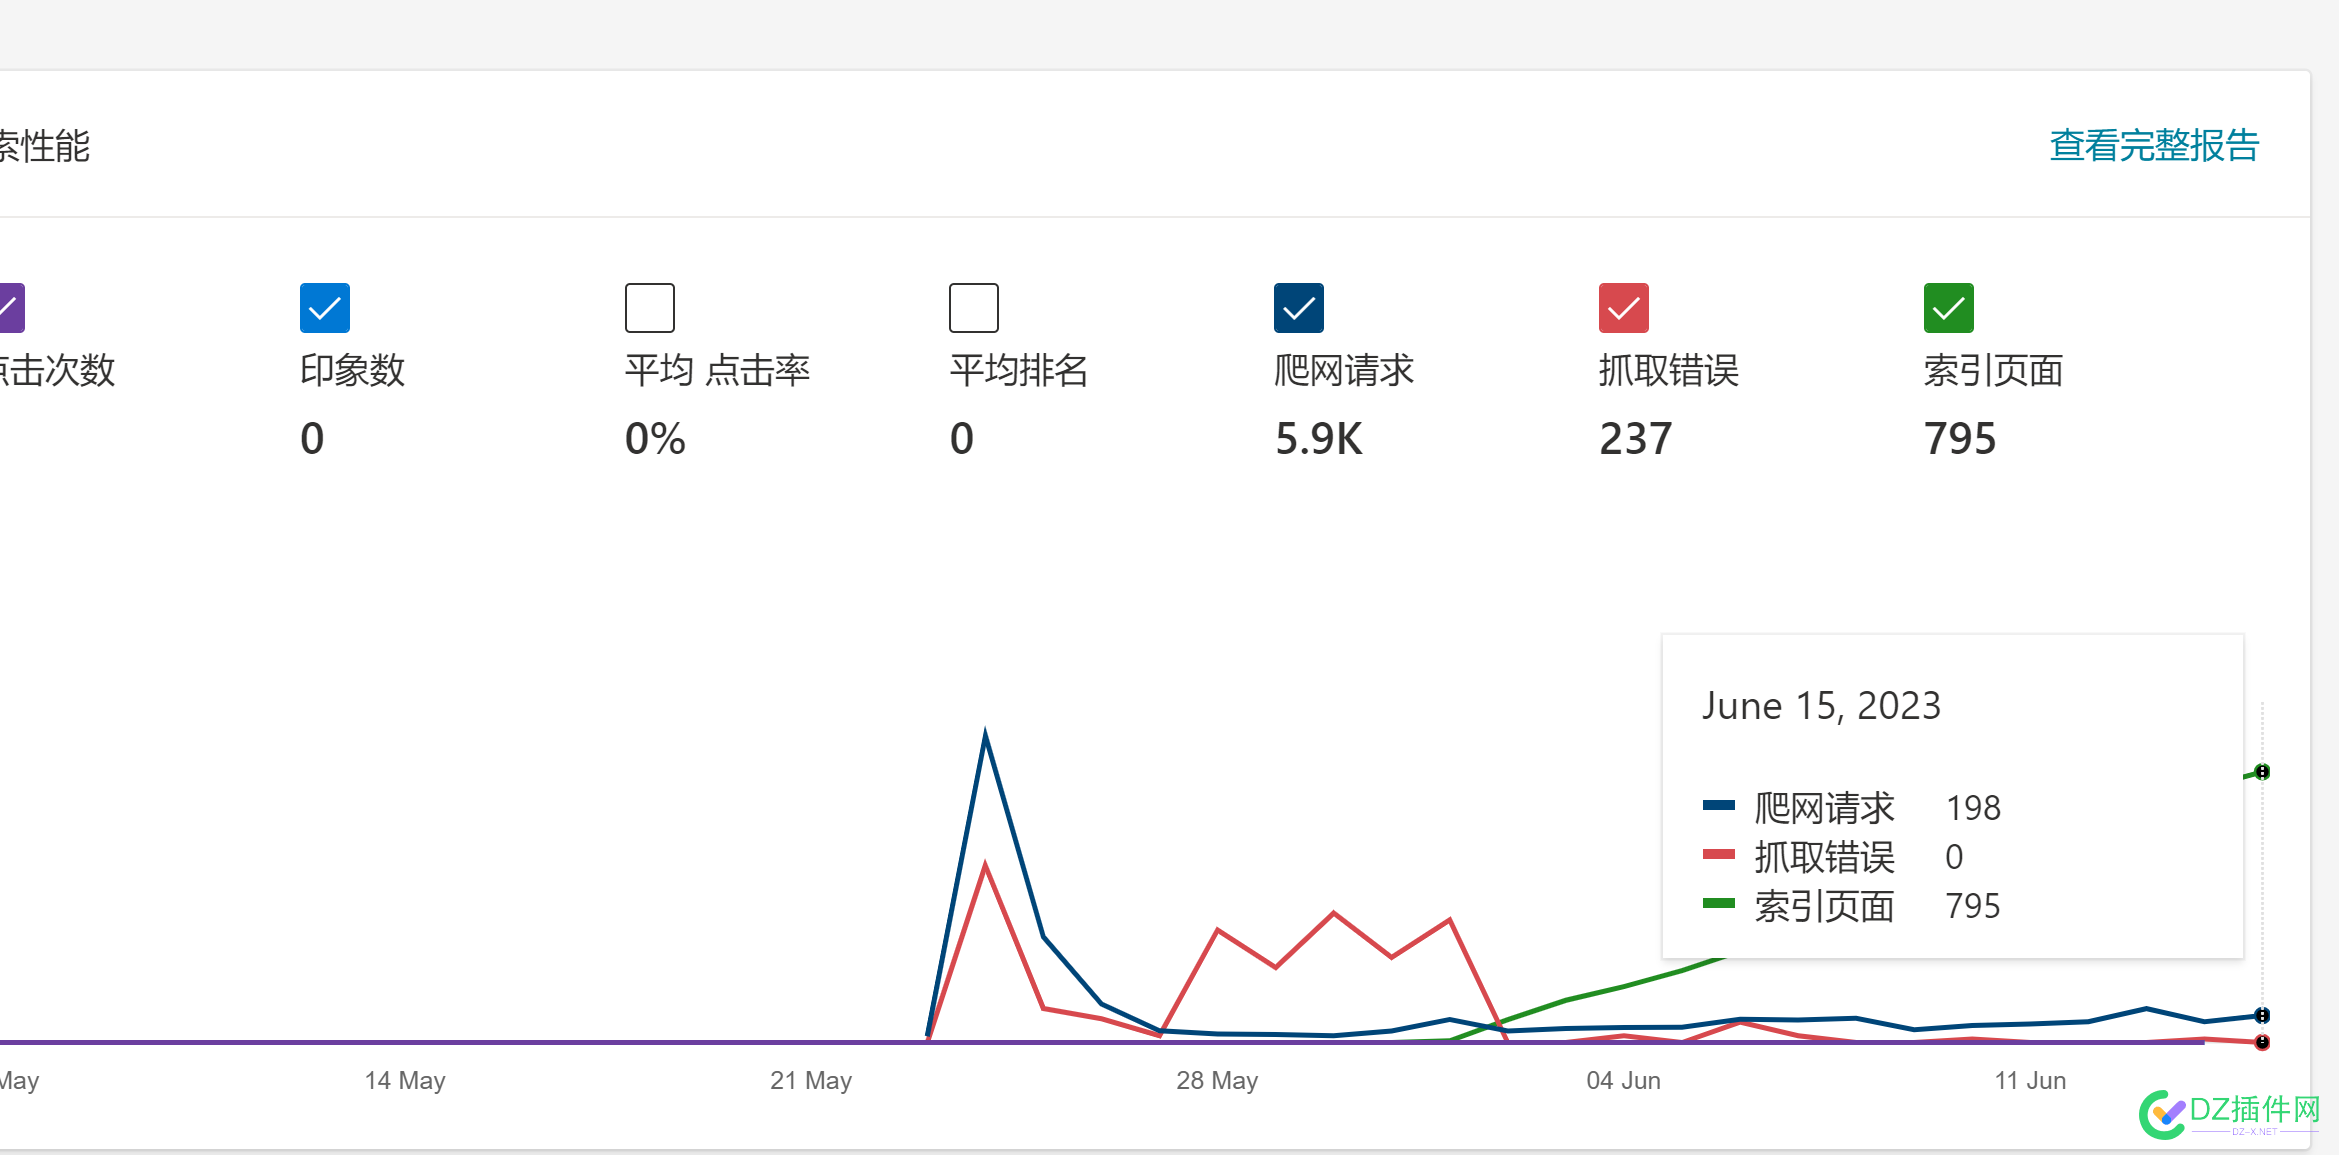Viewport: 2339px width, 1155px height.
Task: Uncheck the dark blue 爬网请求 checkbox
Action: pyautogui.click(x=1299, y=308)
